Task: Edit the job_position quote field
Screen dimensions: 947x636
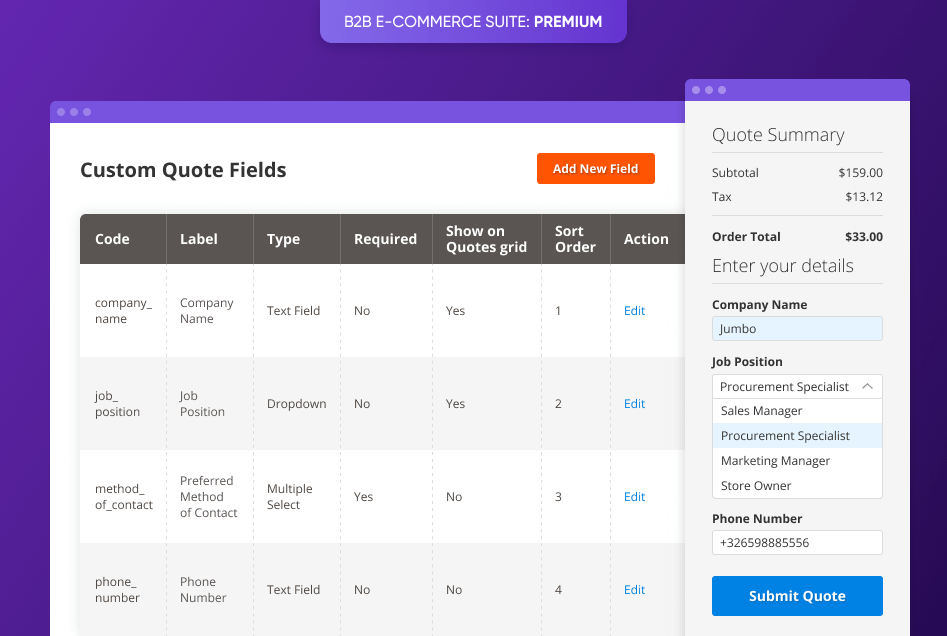Action: click(634, 403)
